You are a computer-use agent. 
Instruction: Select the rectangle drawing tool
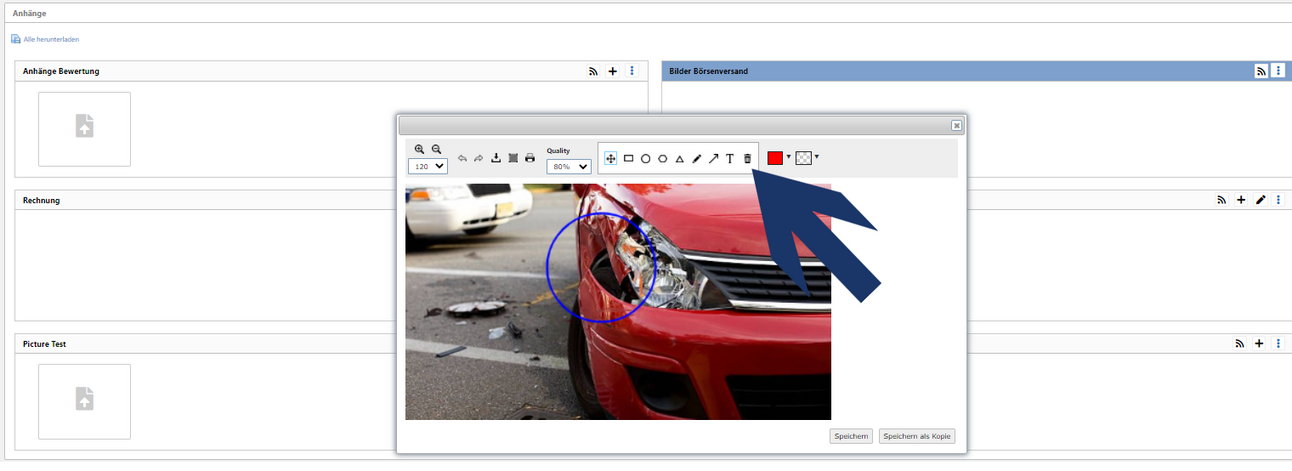(629, 158)
